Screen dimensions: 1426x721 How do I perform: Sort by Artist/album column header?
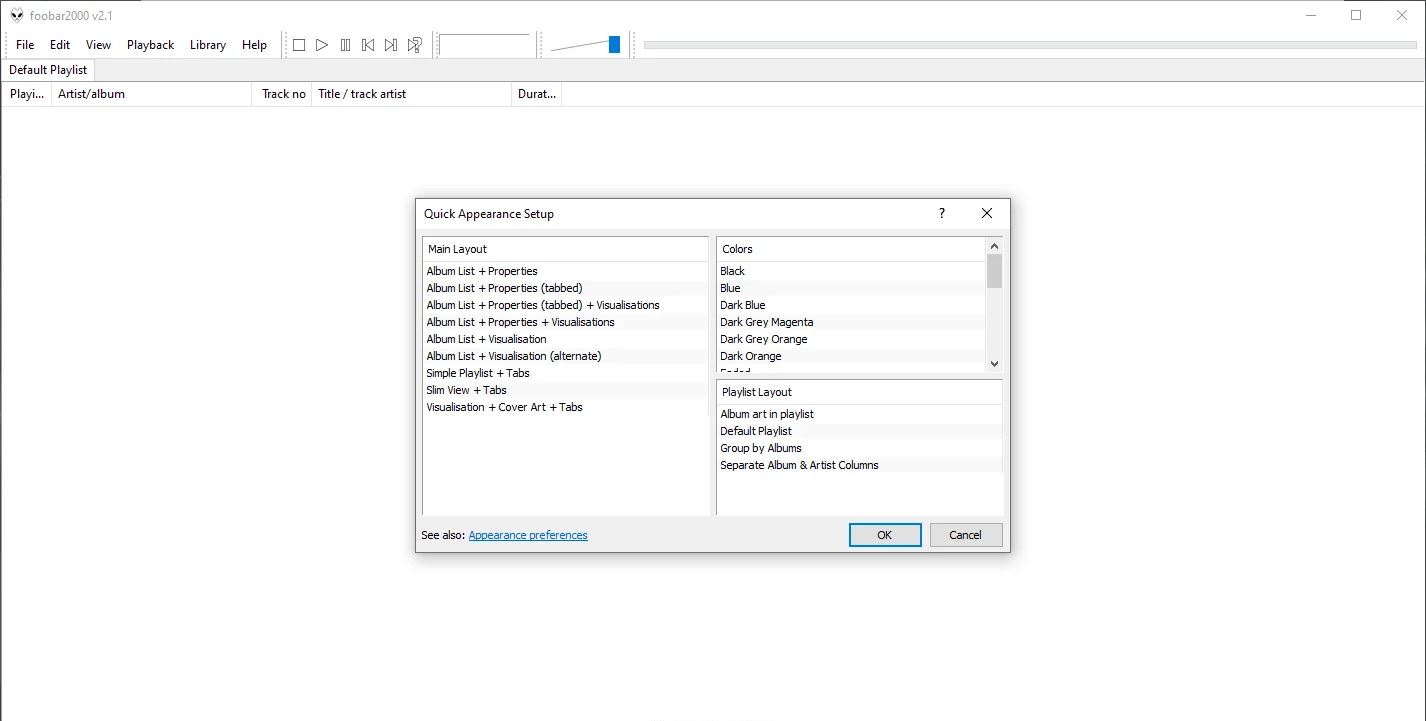tap(151, 94)
